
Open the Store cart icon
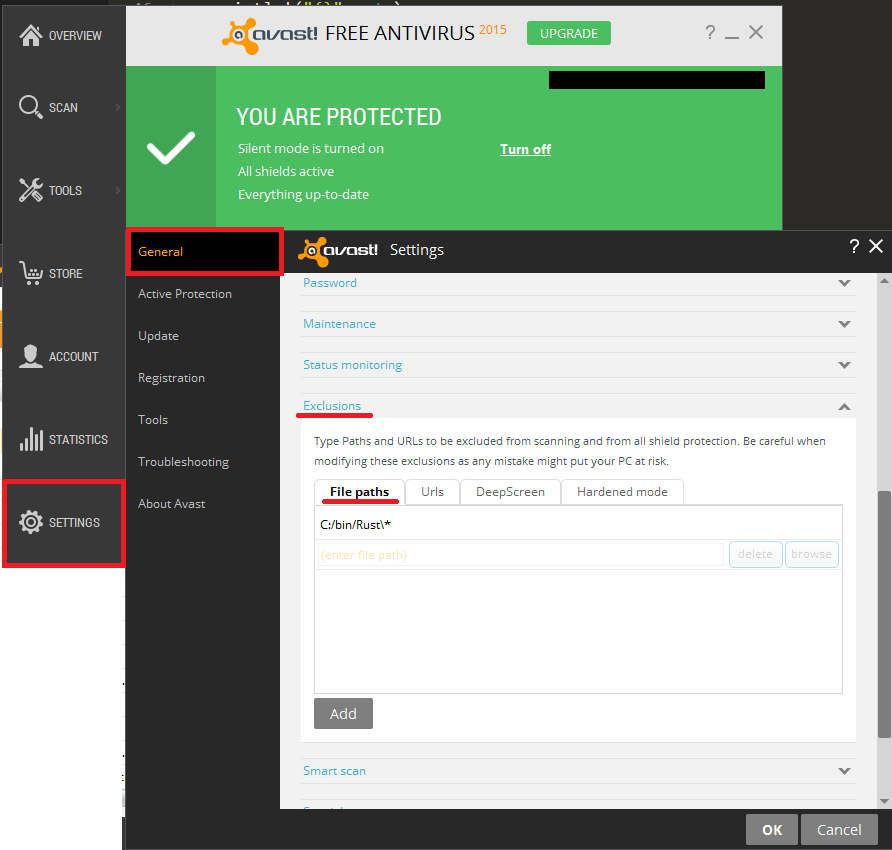pos(31,273)
